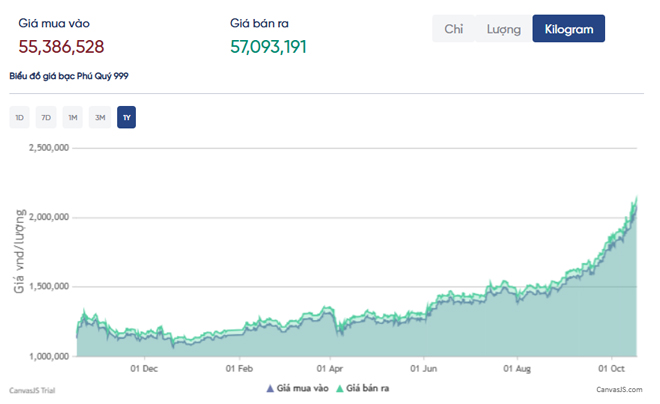Select the Chỉ unit tab
This screenshot has height=404, width=660.
click(x=453, y=29)
